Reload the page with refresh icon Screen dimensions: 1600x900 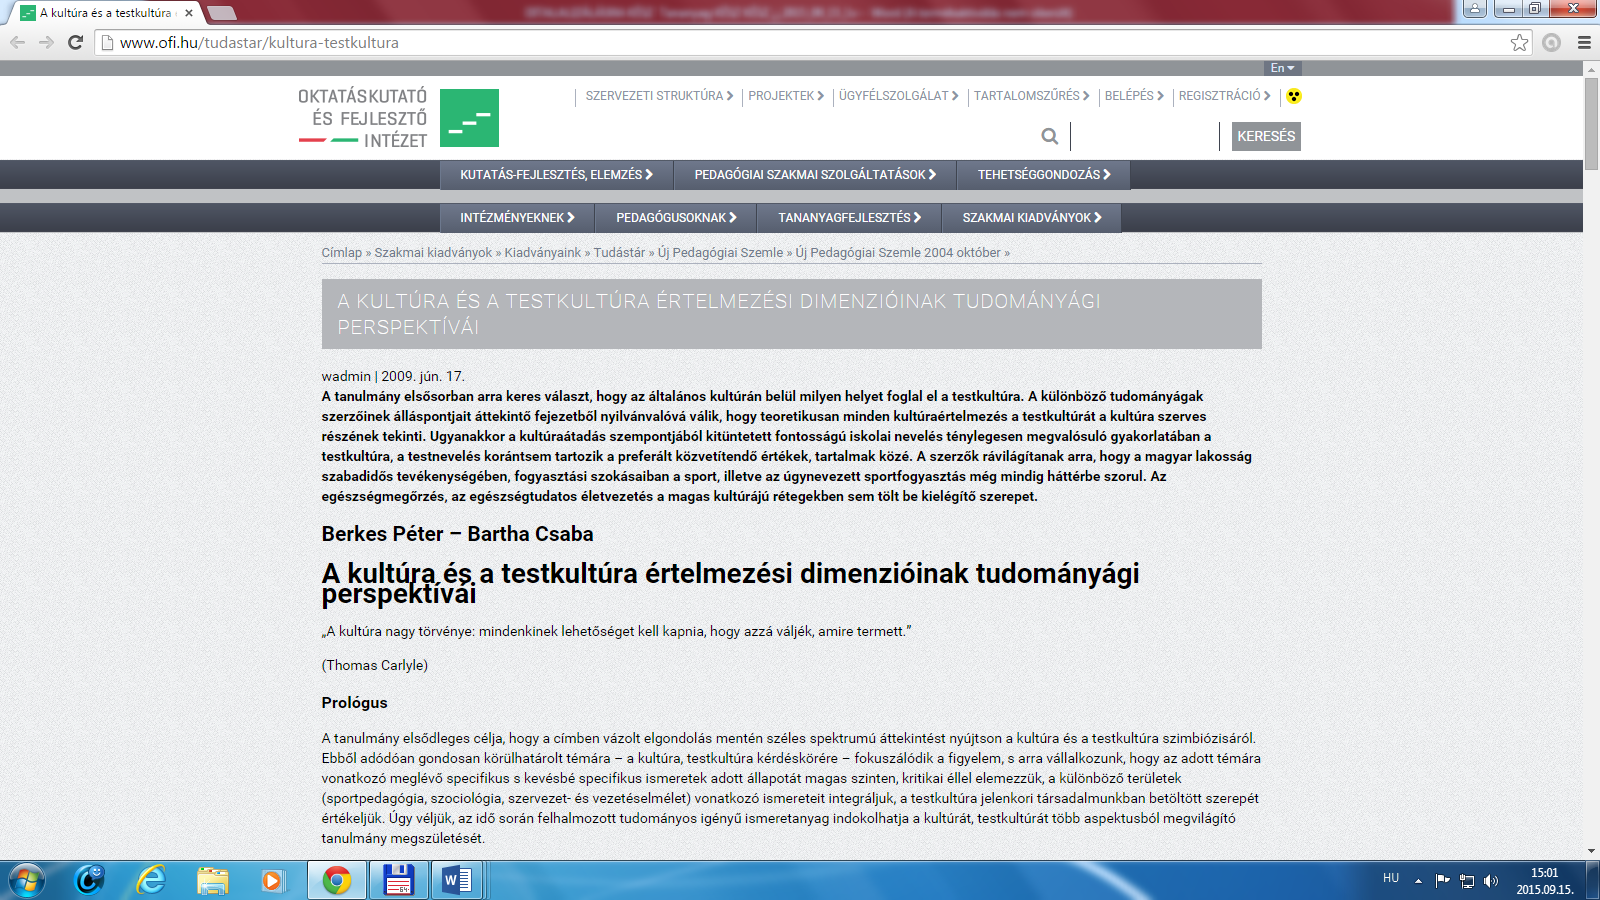[75, 42]
